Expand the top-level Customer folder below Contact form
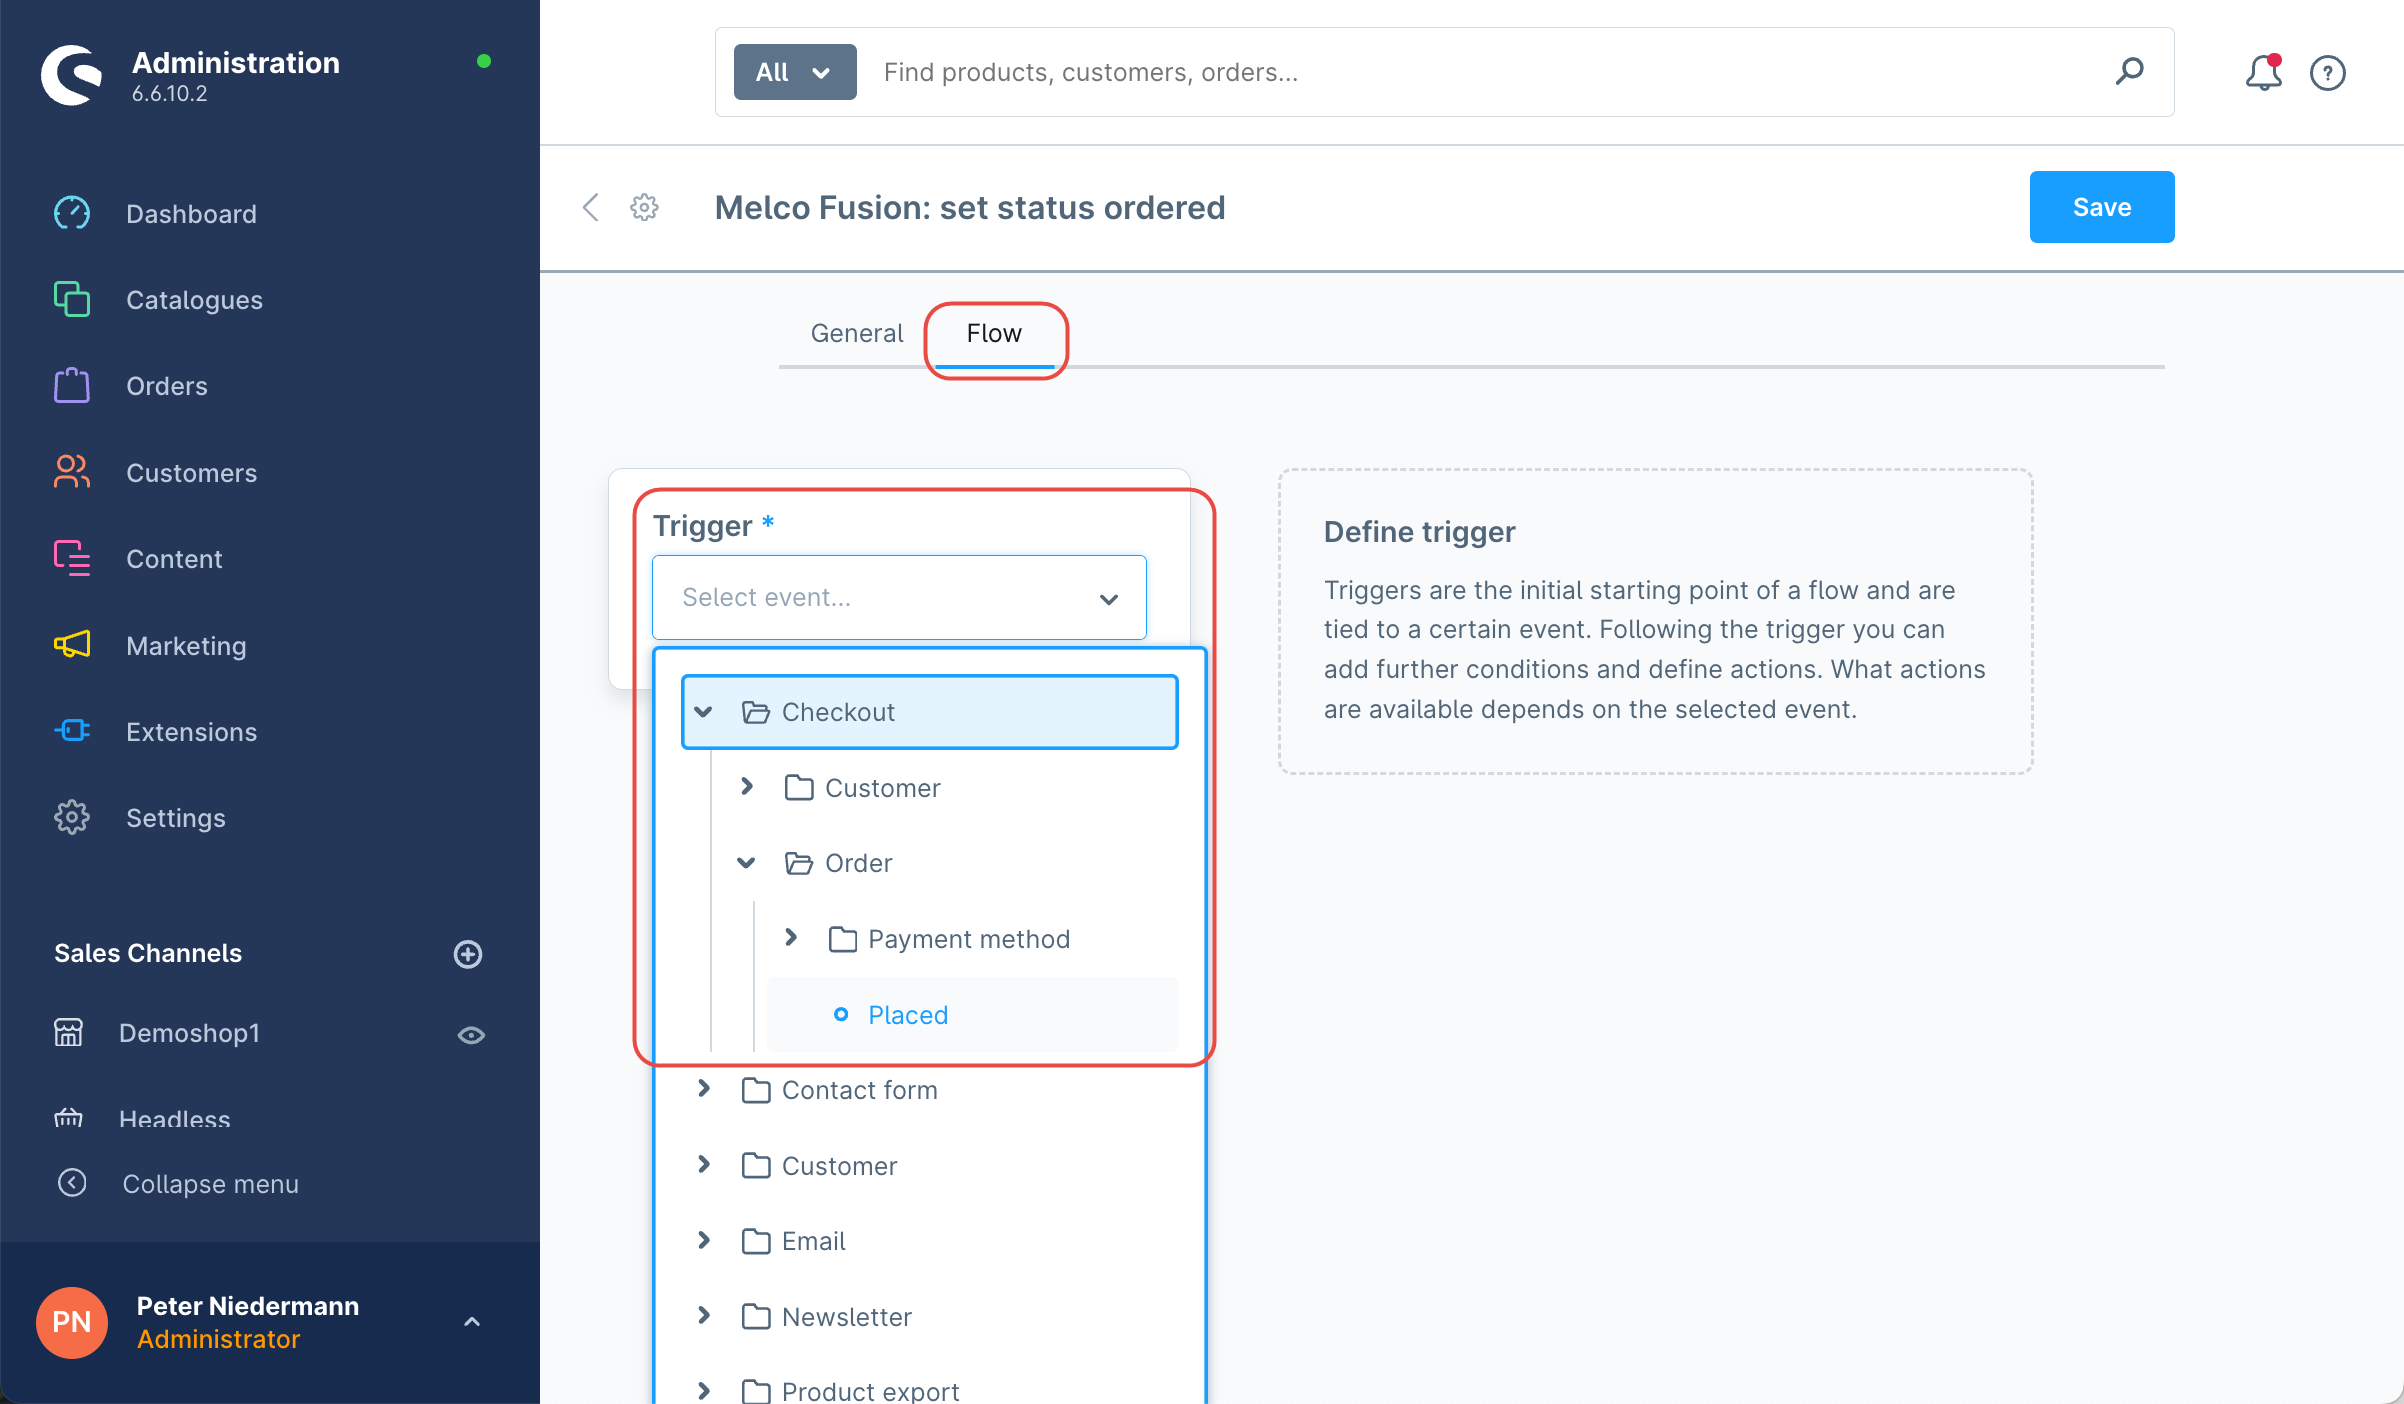 (704, 1165)
